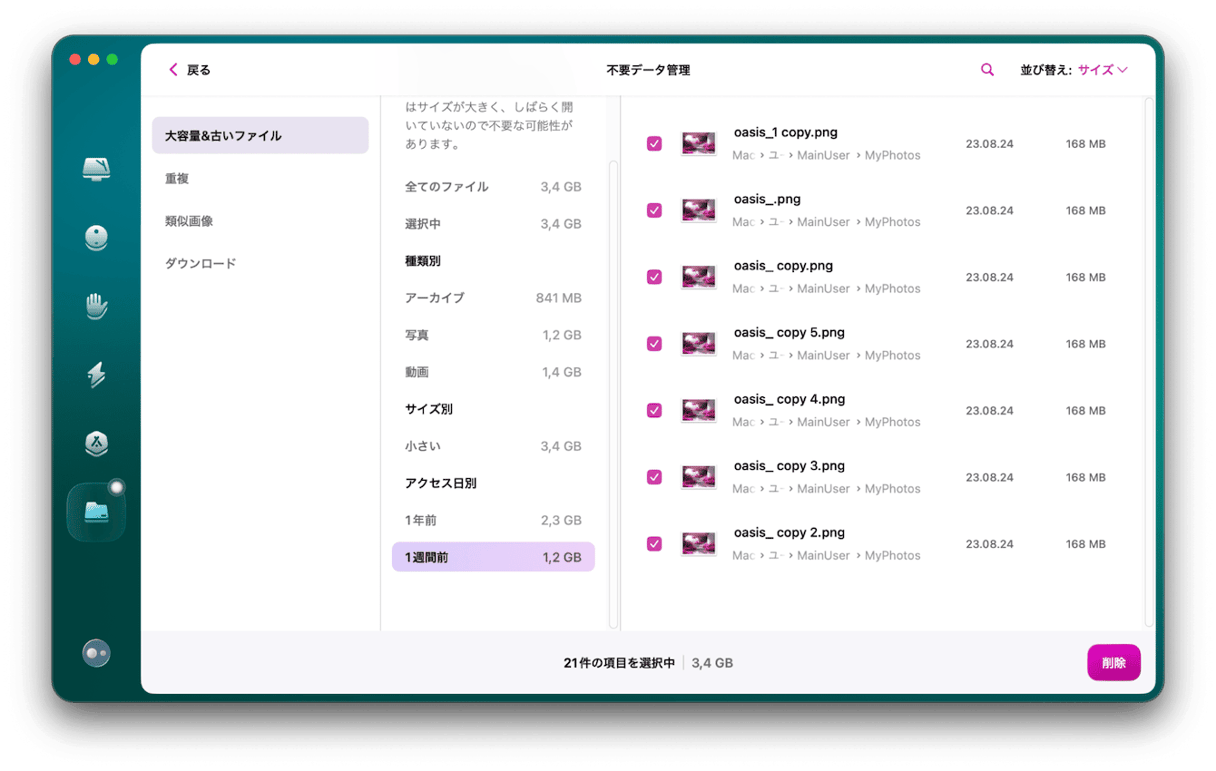
Task: Filter by アーカイブ 841 MB
Action: pyautogui.click(x=492, y=298)
